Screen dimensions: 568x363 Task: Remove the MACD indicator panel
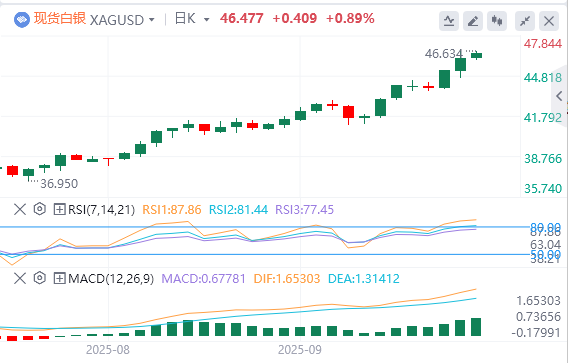(x=20, y=278)
